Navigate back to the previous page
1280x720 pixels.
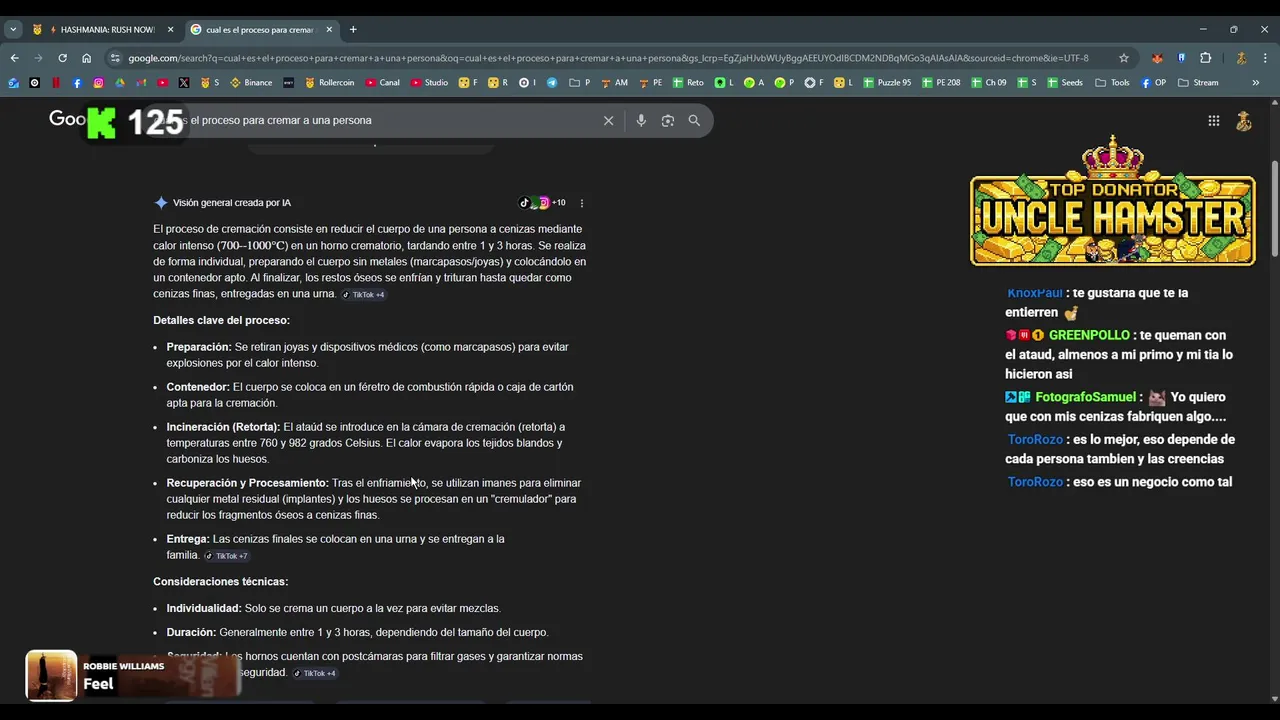[14, 58]
